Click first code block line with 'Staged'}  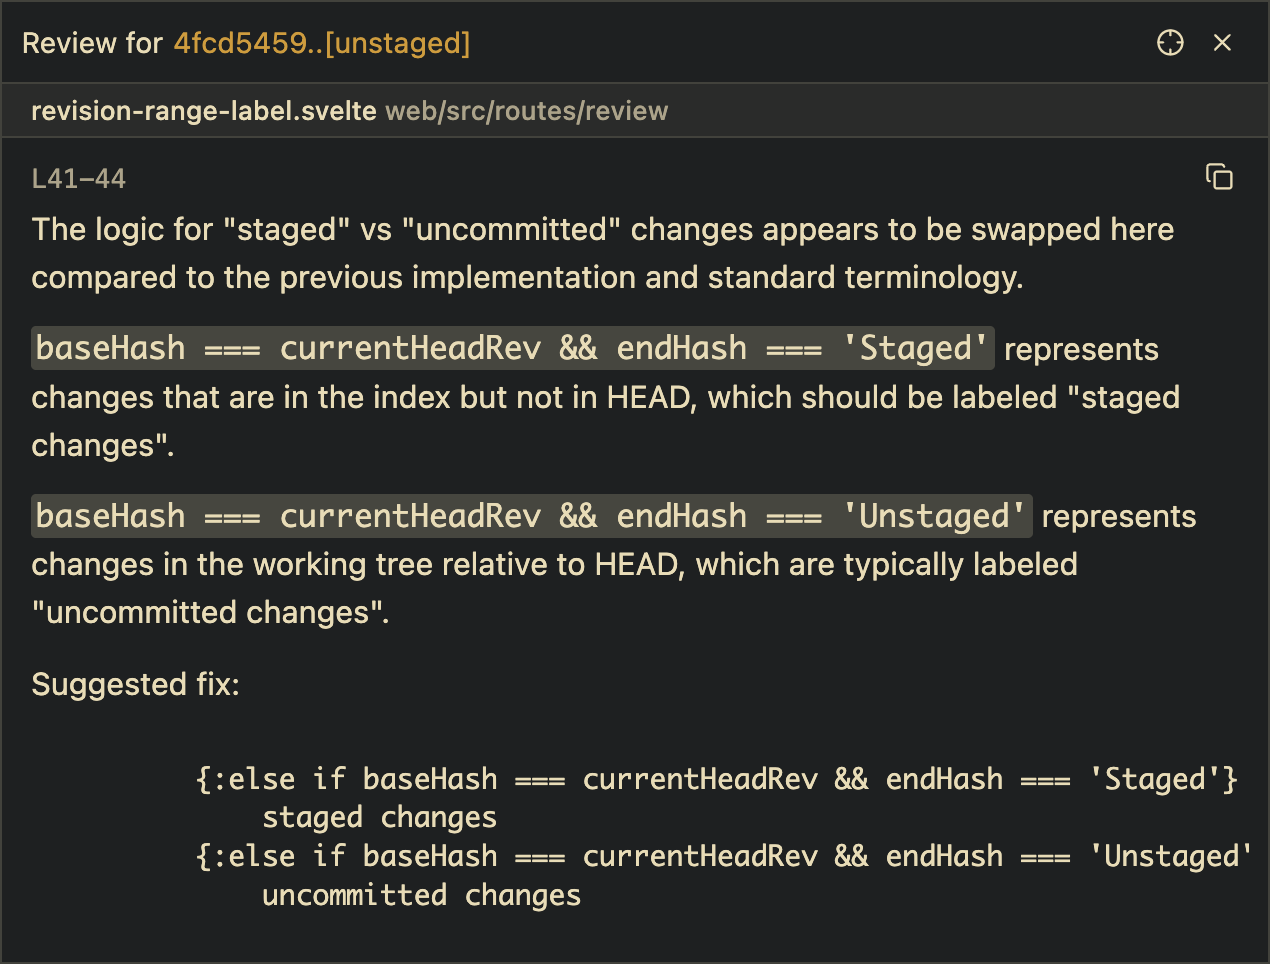coord(716,779)
